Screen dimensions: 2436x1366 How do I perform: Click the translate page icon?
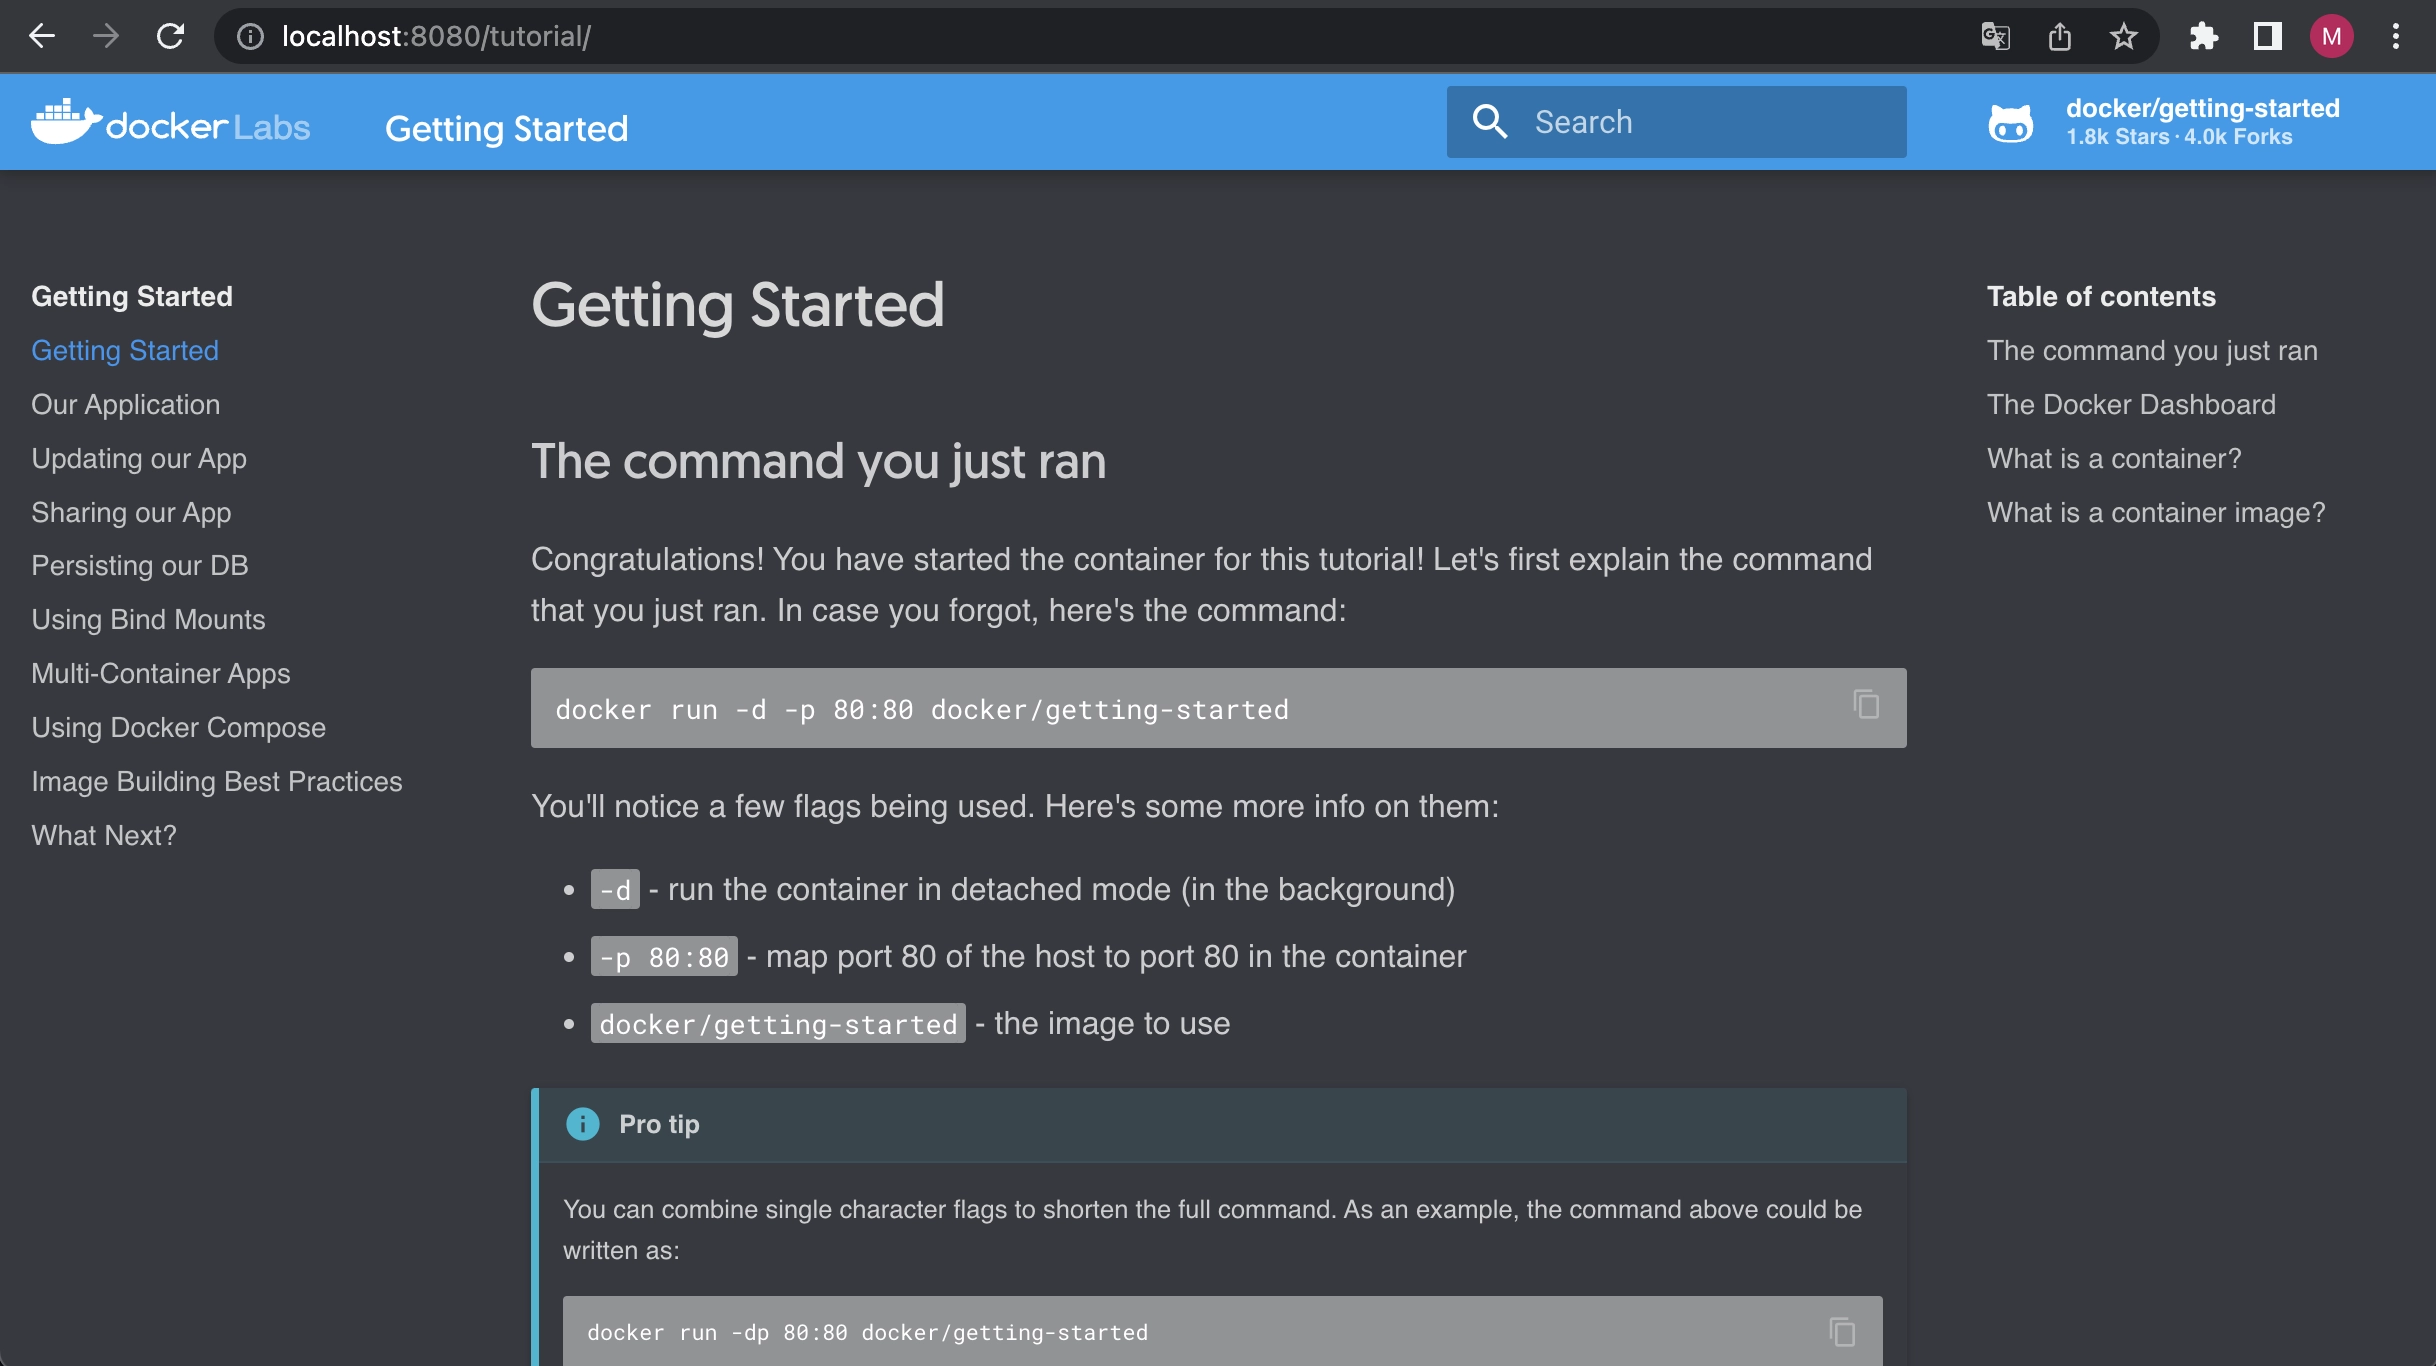pyautogui.click(x=1995, y=37)
